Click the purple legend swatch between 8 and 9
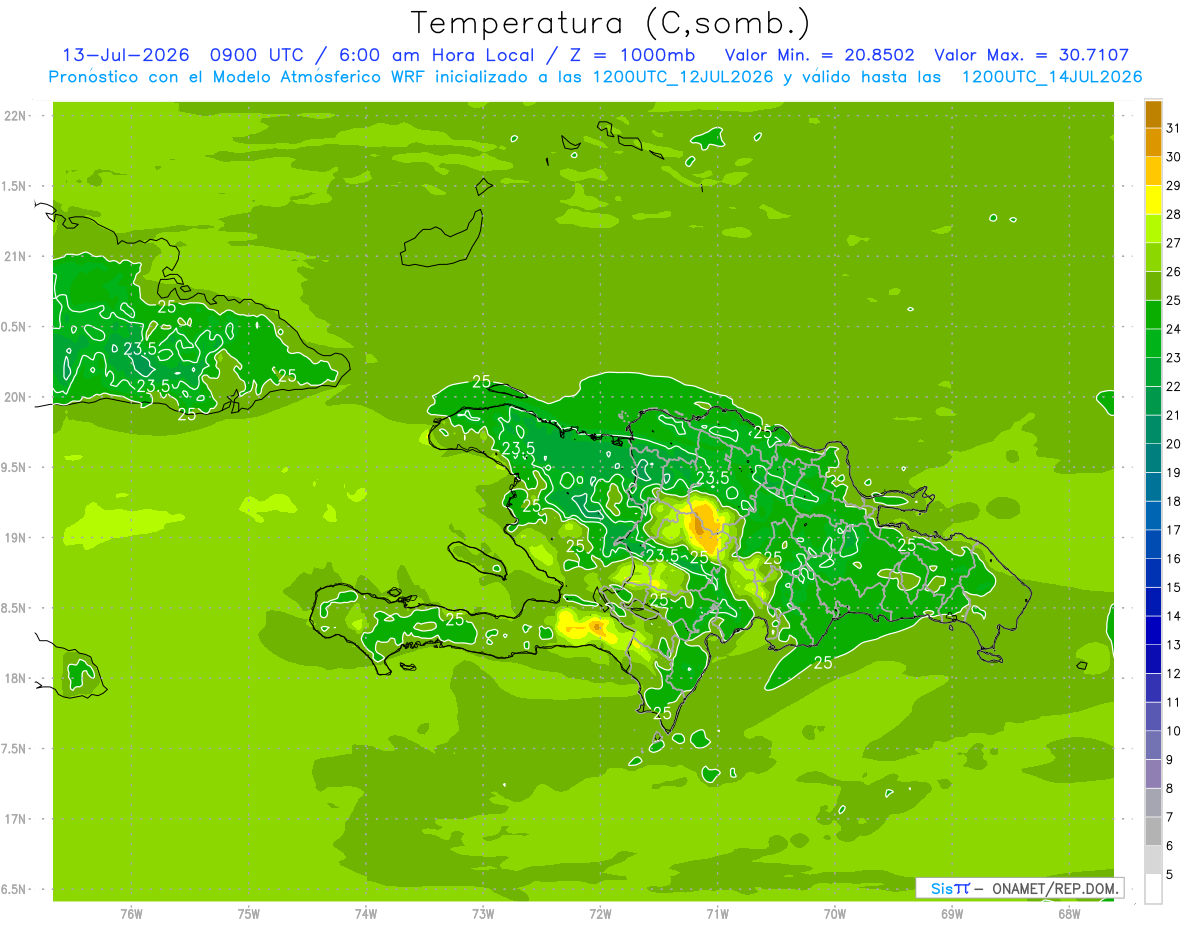Screen dimensions: 1200x927 tap(1153, 774)
